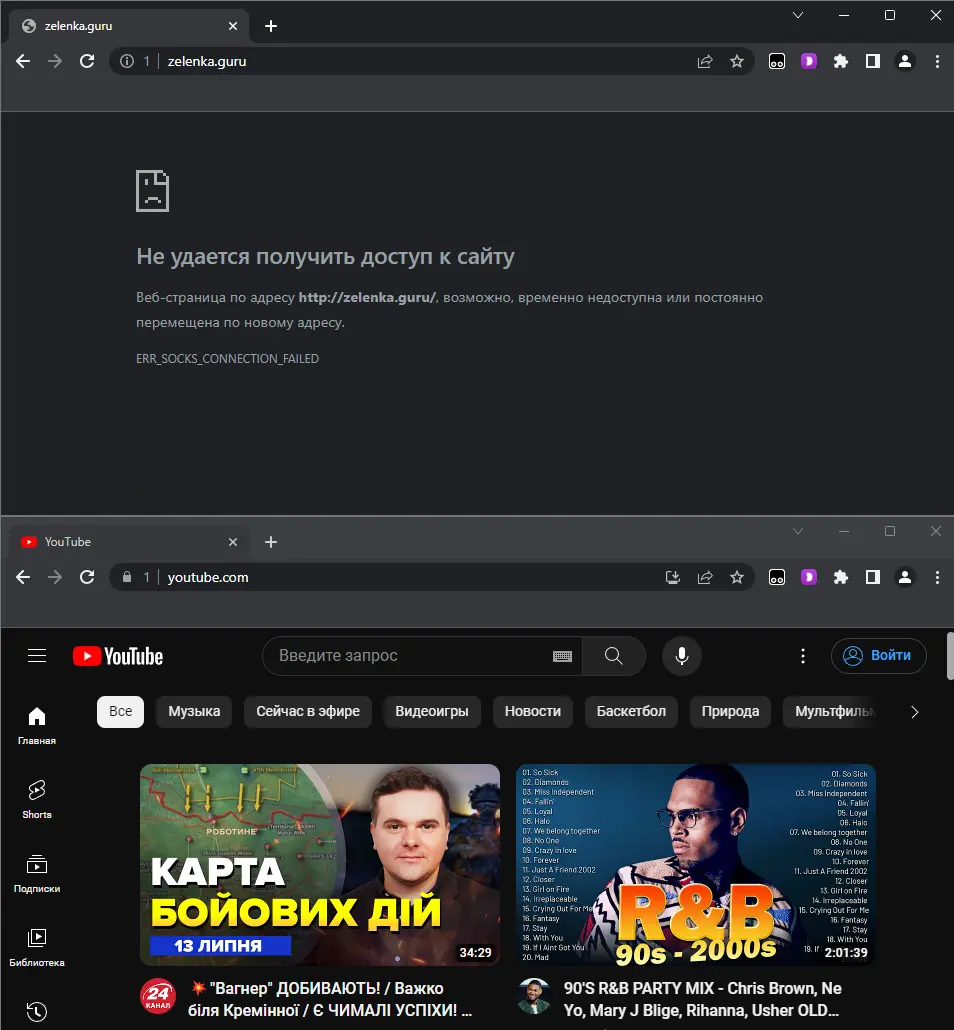Open history clock icon in sidebar

37,1012
